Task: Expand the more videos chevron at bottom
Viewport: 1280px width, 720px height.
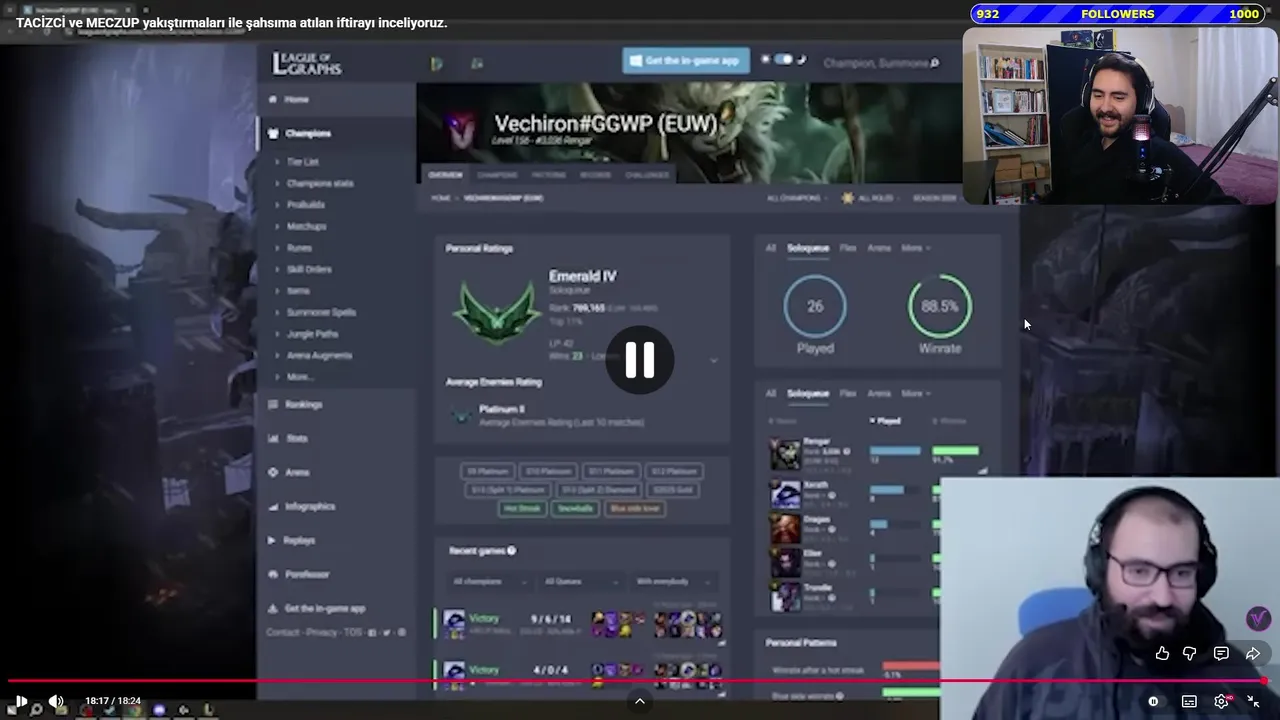Action: pos(640,701)
